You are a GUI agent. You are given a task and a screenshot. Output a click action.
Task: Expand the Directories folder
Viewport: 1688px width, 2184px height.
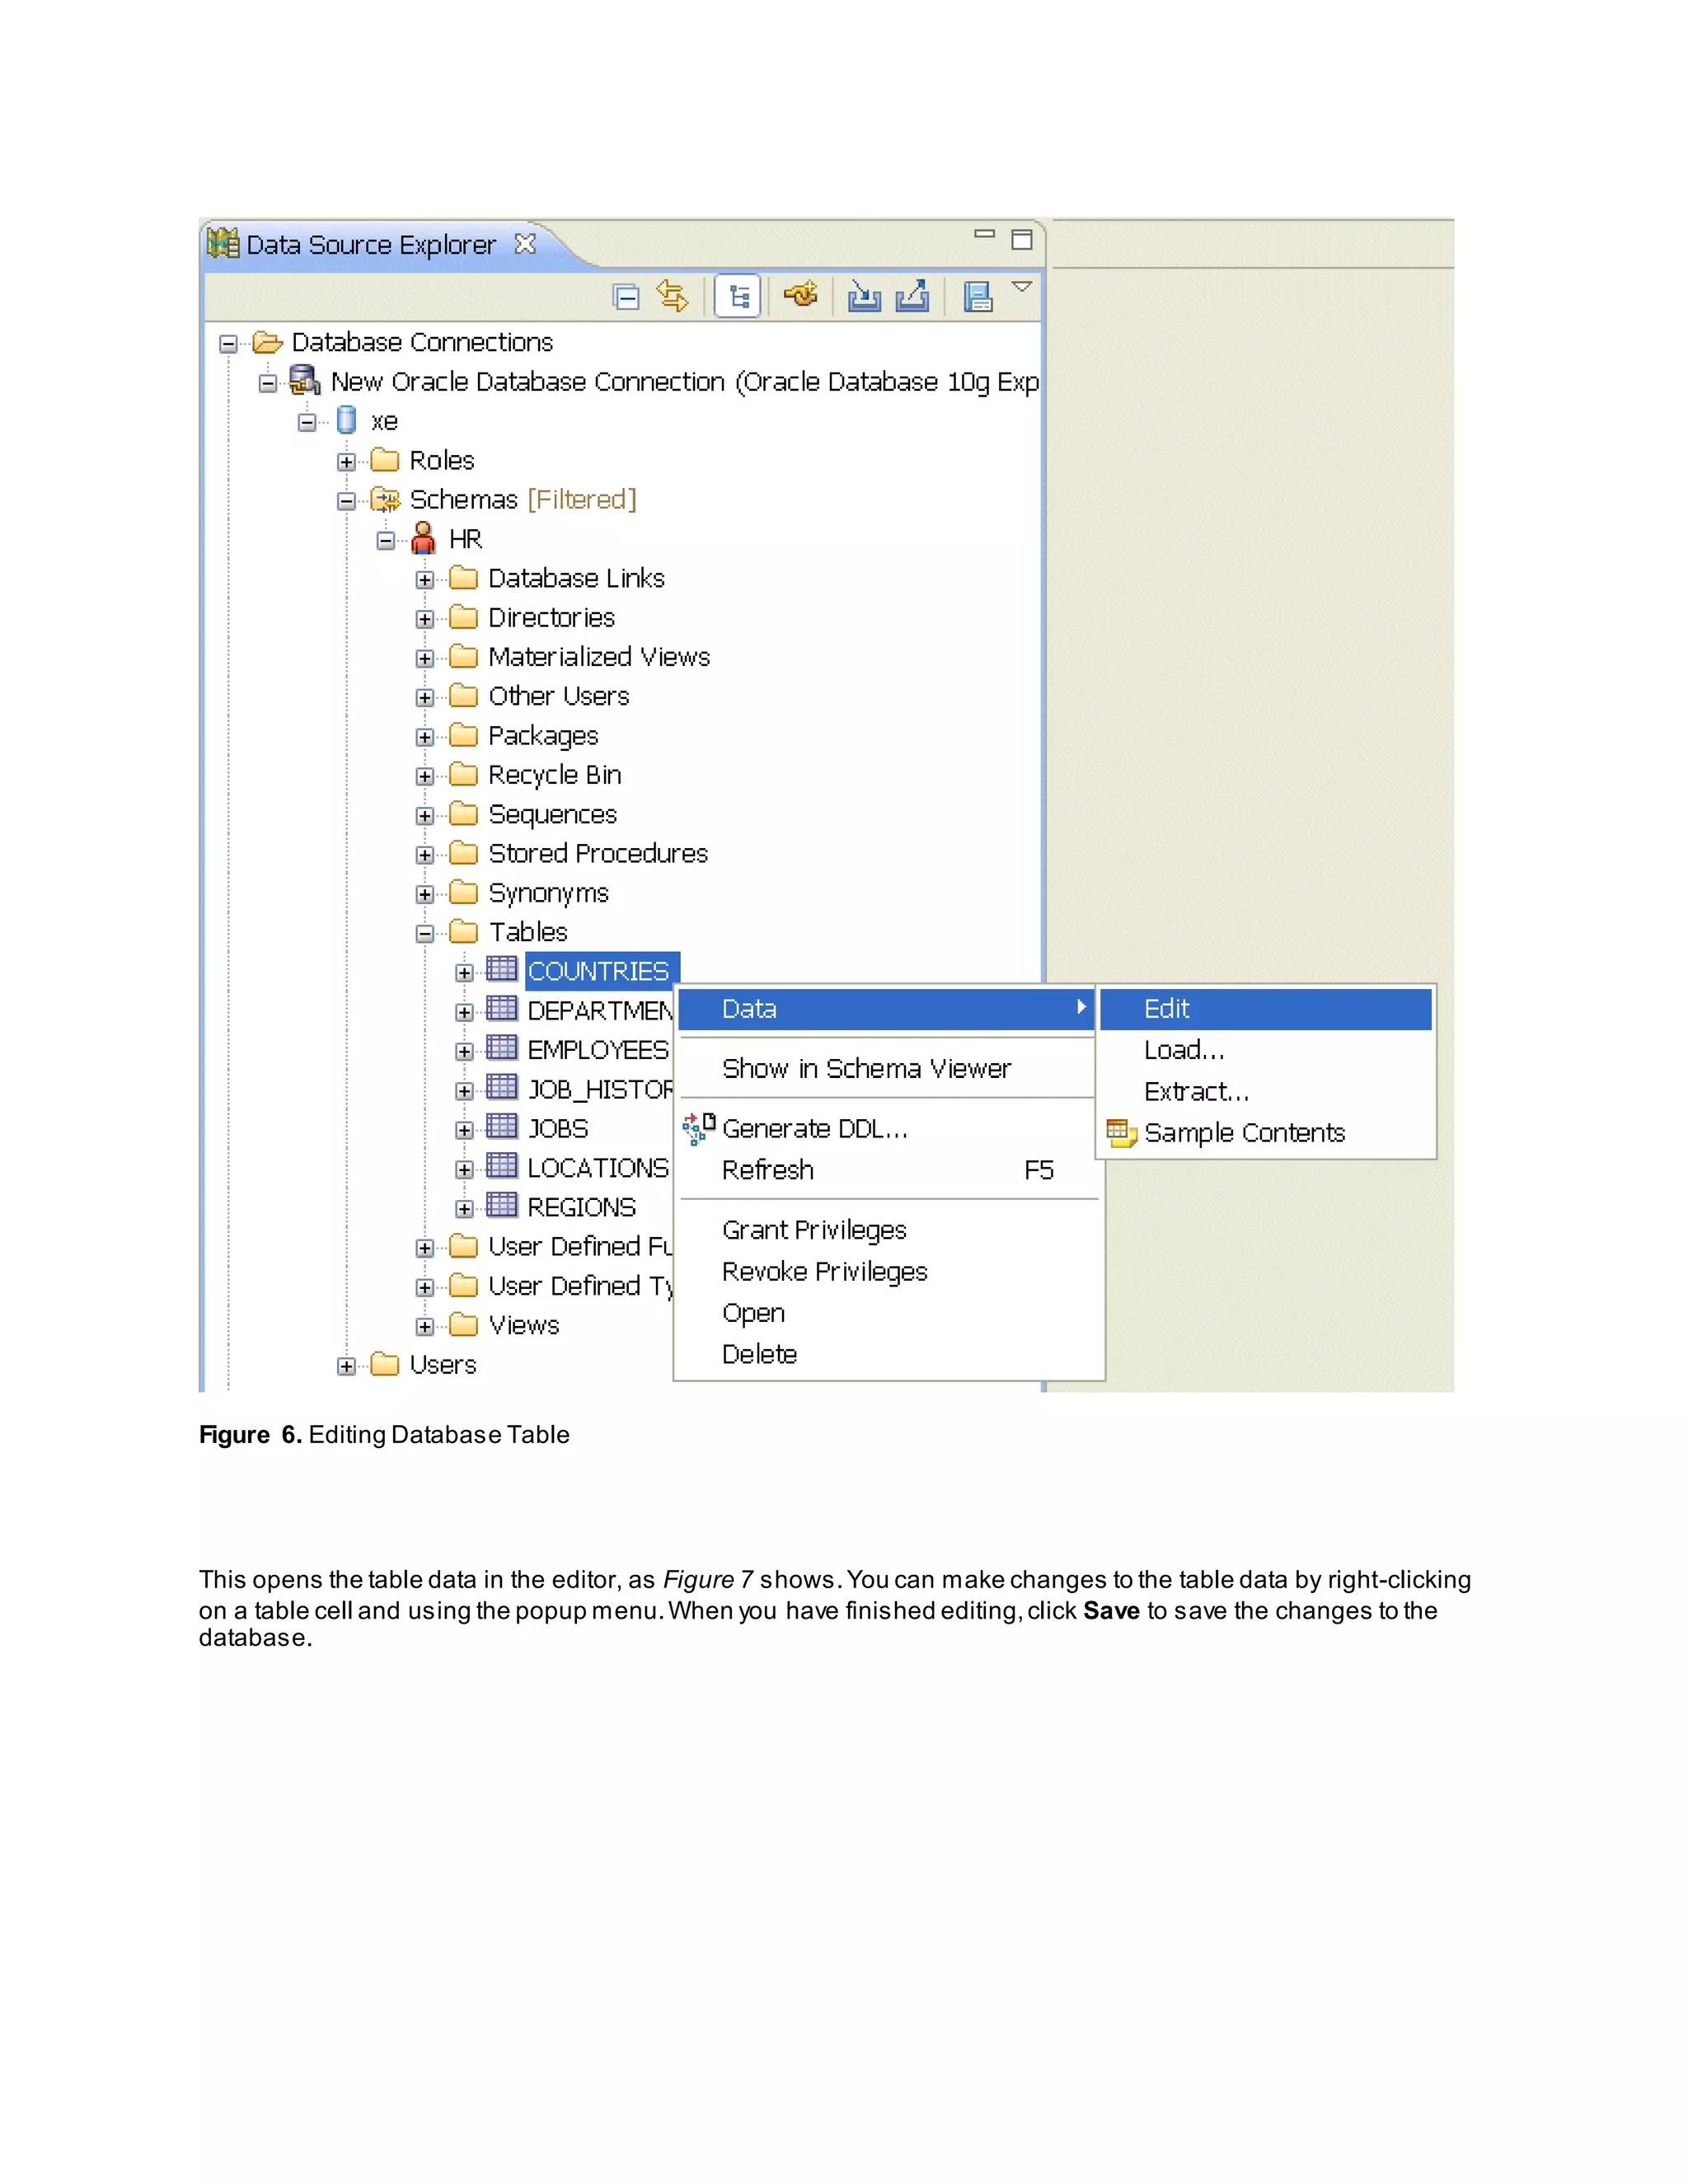(x=425, y=619)
